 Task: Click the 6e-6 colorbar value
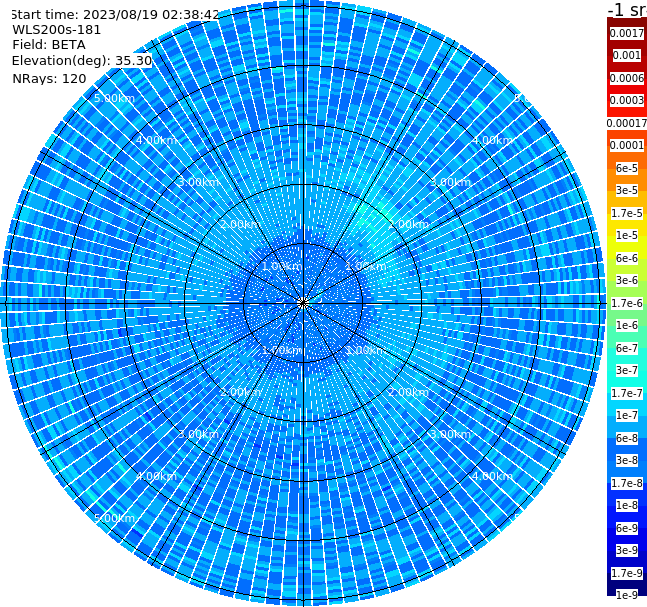pyautogui.click(x=627, y=258)
